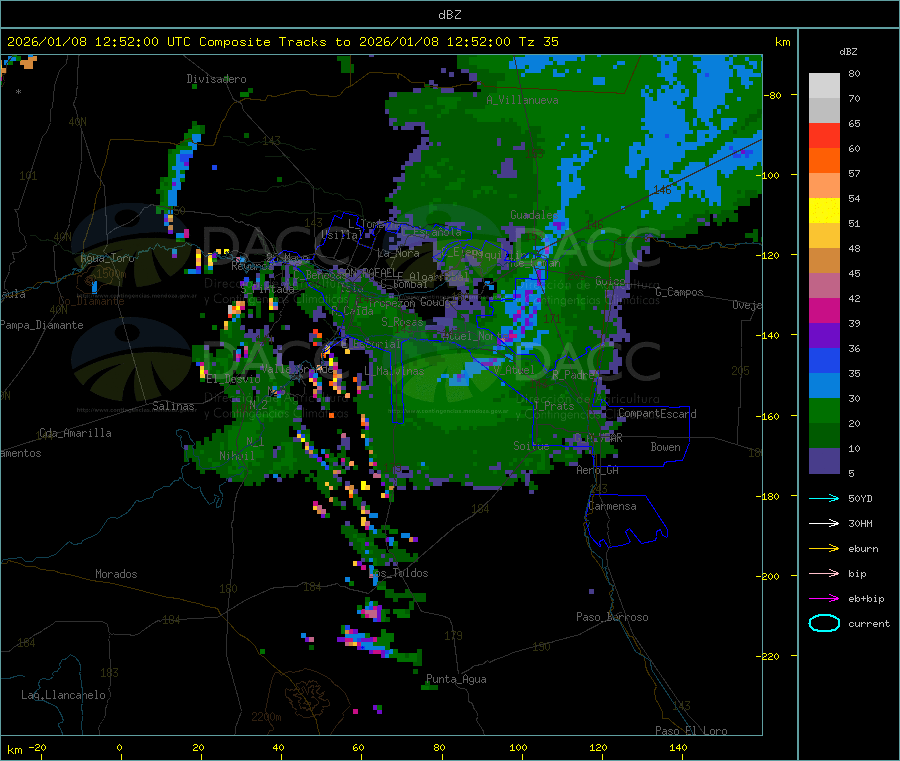Click the 'Carmensa' place label
Viewport: 900px width, 761px height.
click(612, 506)
